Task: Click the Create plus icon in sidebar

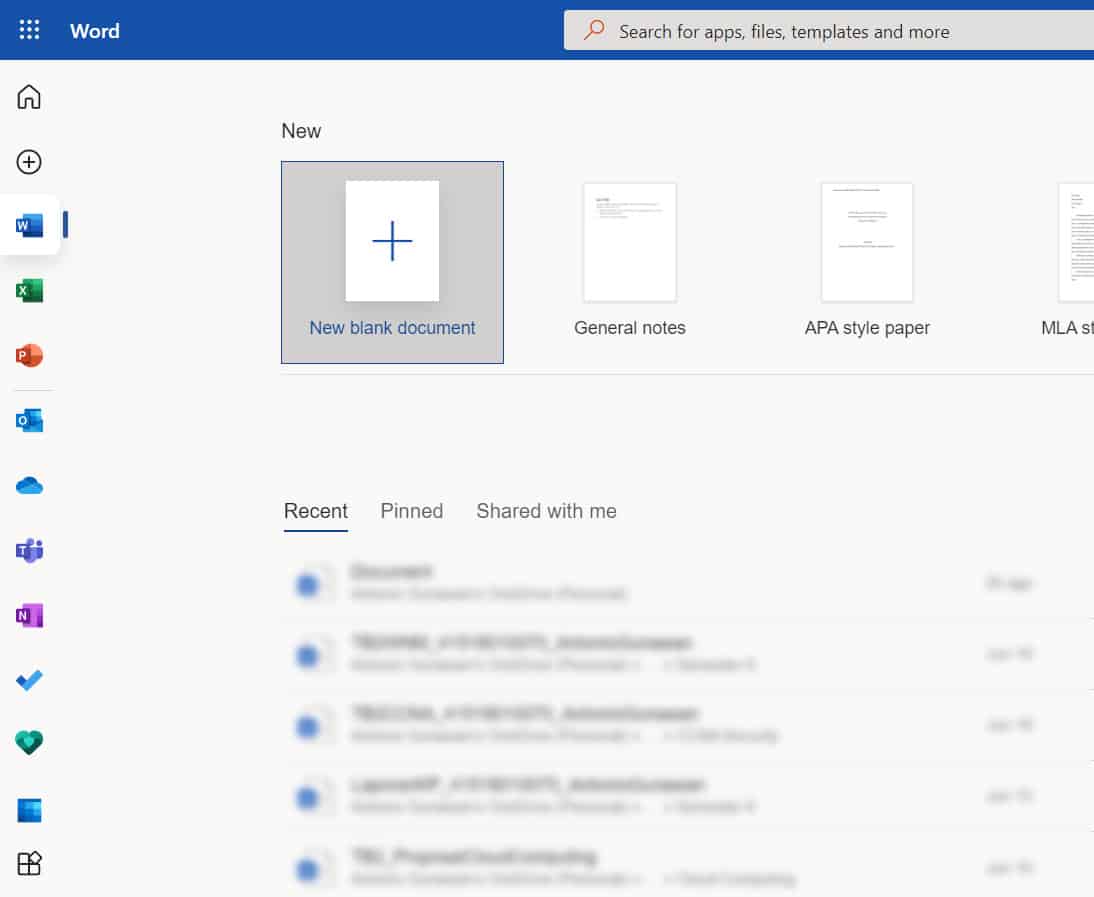Action: [29, 162]
